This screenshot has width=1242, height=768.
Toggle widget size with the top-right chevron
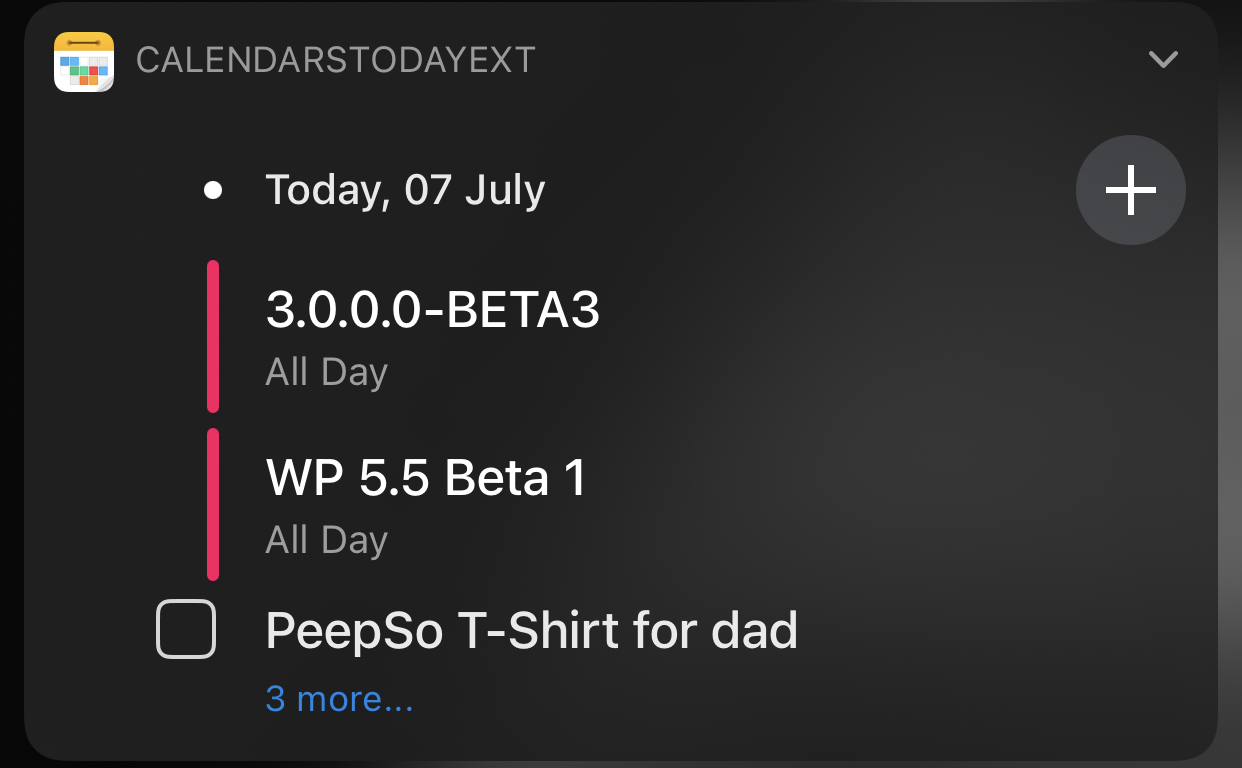tap(1163, 60)
